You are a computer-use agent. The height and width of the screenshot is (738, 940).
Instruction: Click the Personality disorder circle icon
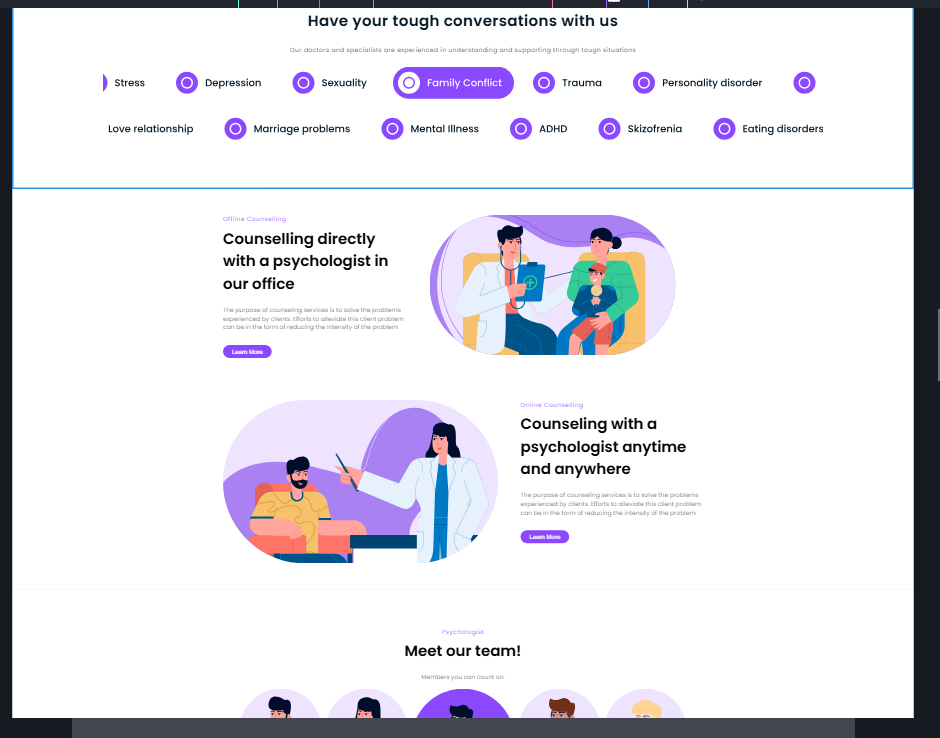point(644,83)
